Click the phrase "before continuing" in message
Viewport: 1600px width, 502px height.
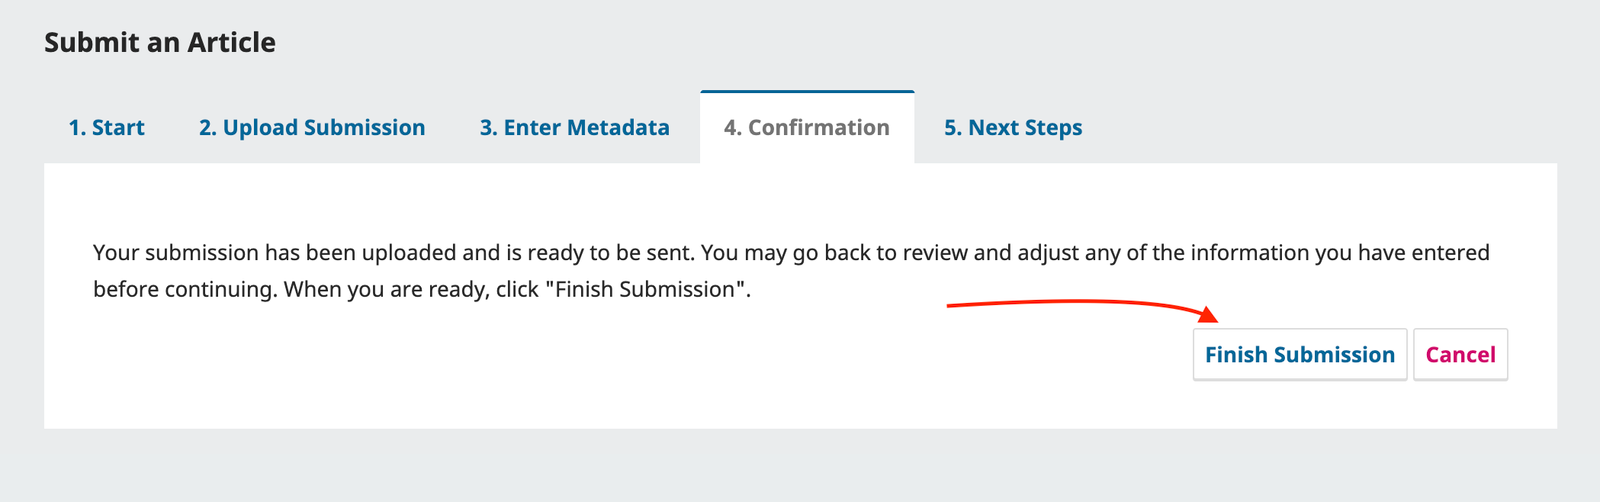tap(185, 290)
